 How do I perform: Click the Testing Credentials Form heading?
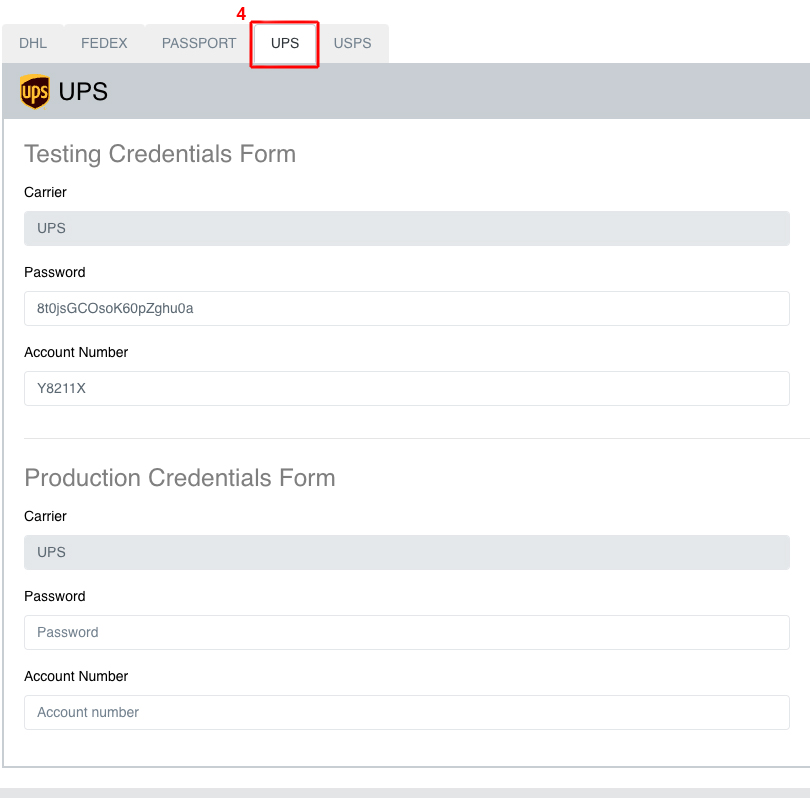[x=160, y=154]
